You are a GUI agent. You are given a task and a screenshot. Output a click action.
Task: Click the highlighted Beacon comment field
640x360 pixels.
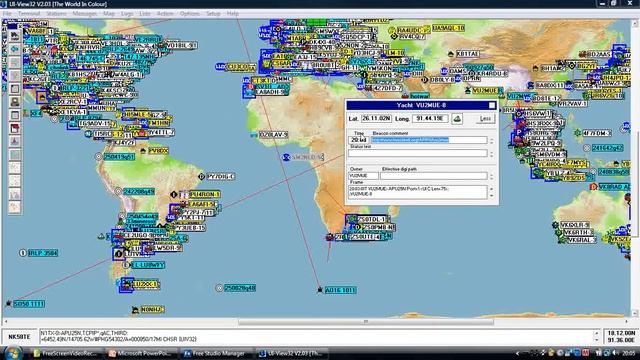(429, 140)
